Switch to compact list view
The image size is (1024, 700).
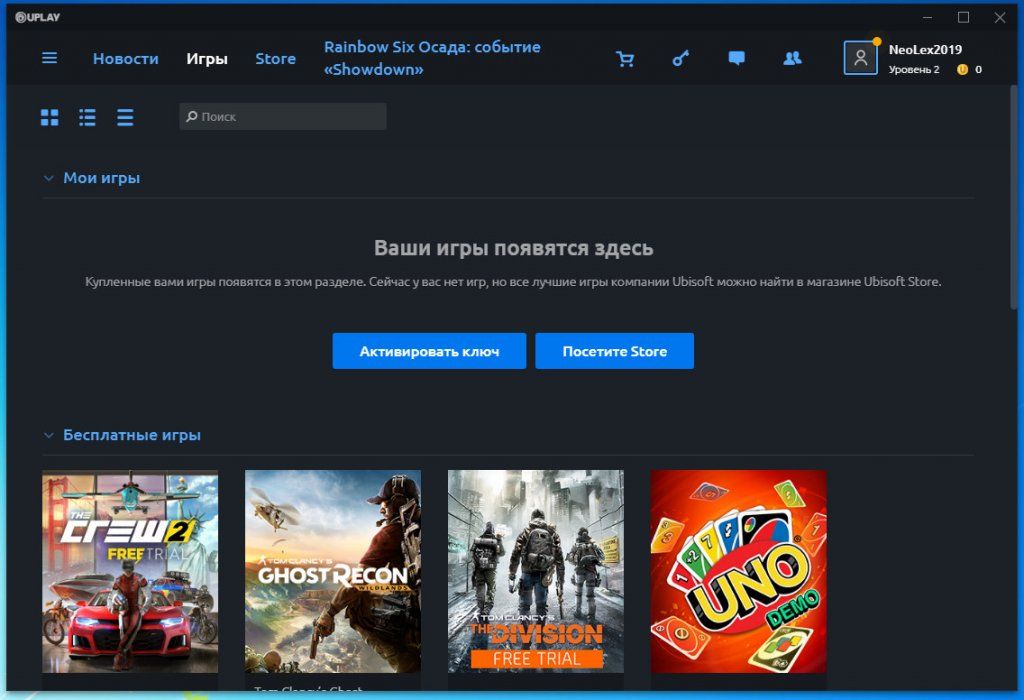(x=125, y=118)
